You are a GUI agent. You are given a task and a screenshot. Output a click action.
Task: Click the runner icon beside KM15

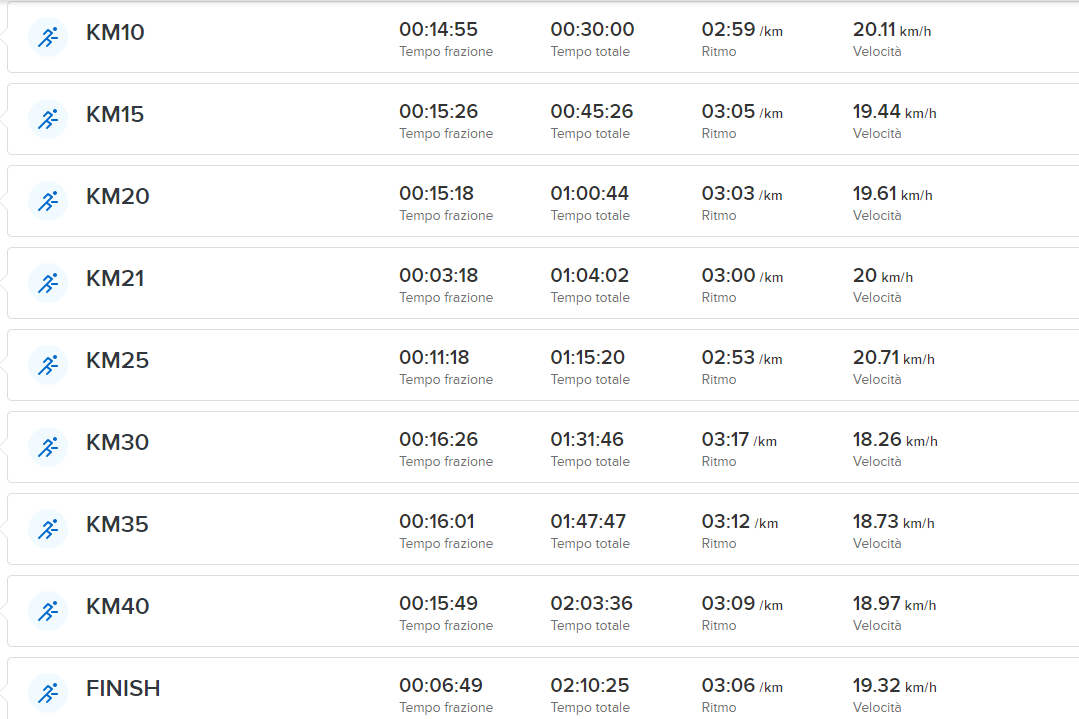pos(48,119)
